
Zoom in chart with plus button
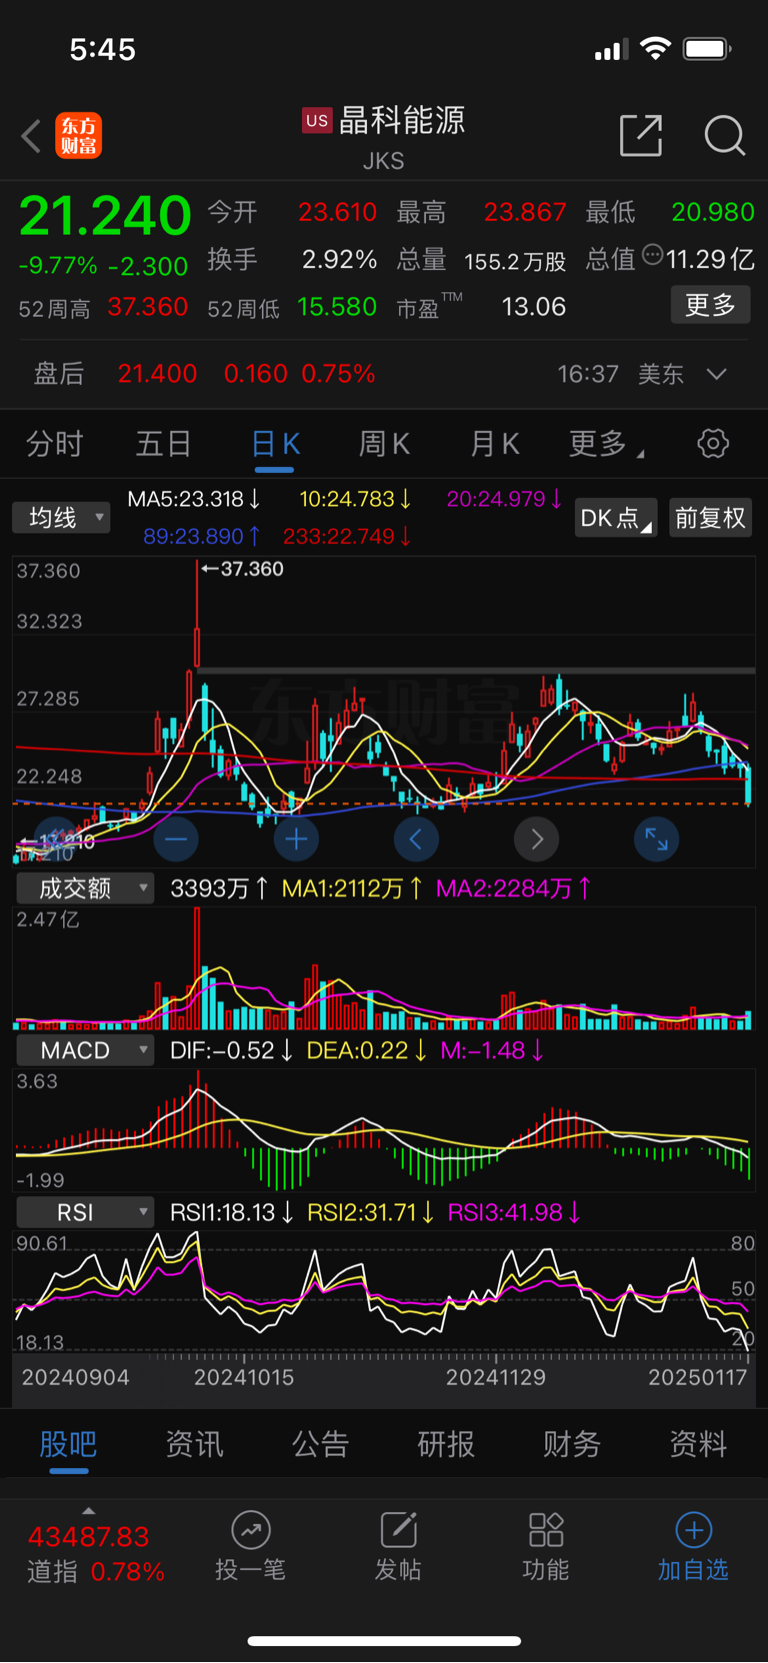(296, 839)
